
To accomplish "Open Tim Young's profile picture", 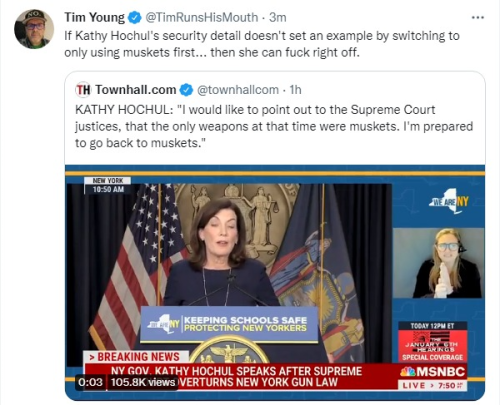I will (34, 29).
